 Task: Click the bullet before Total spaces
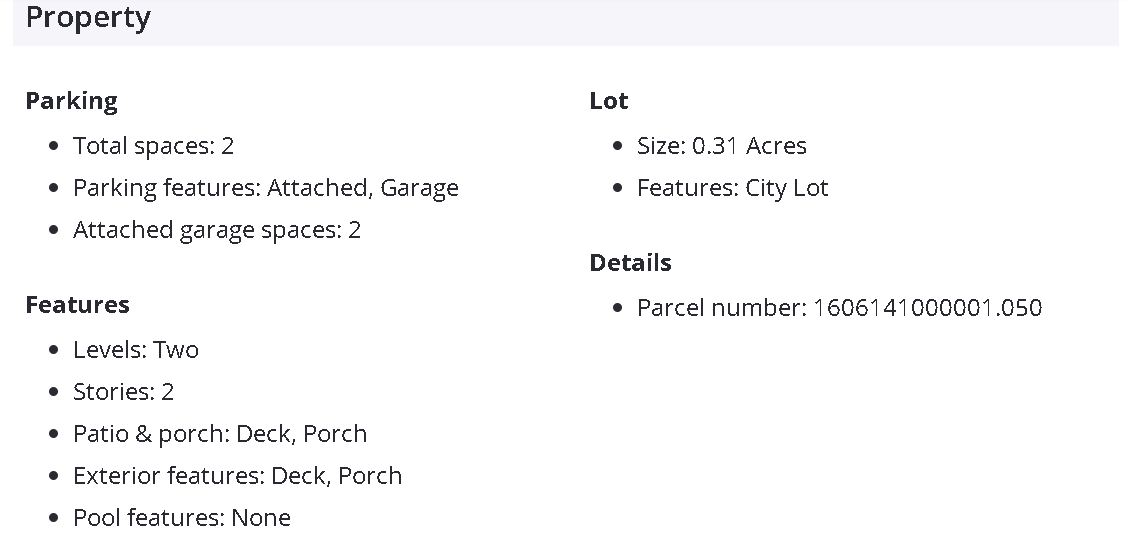[54, 147]
